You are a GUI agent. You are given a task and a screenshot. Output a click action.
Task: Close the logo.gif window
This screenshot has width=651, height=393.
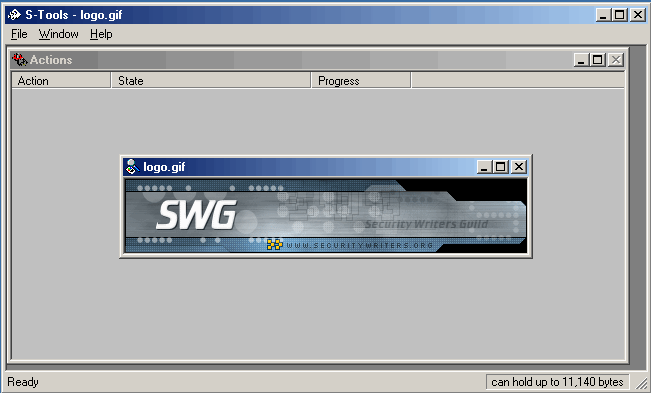pos(519,167)
